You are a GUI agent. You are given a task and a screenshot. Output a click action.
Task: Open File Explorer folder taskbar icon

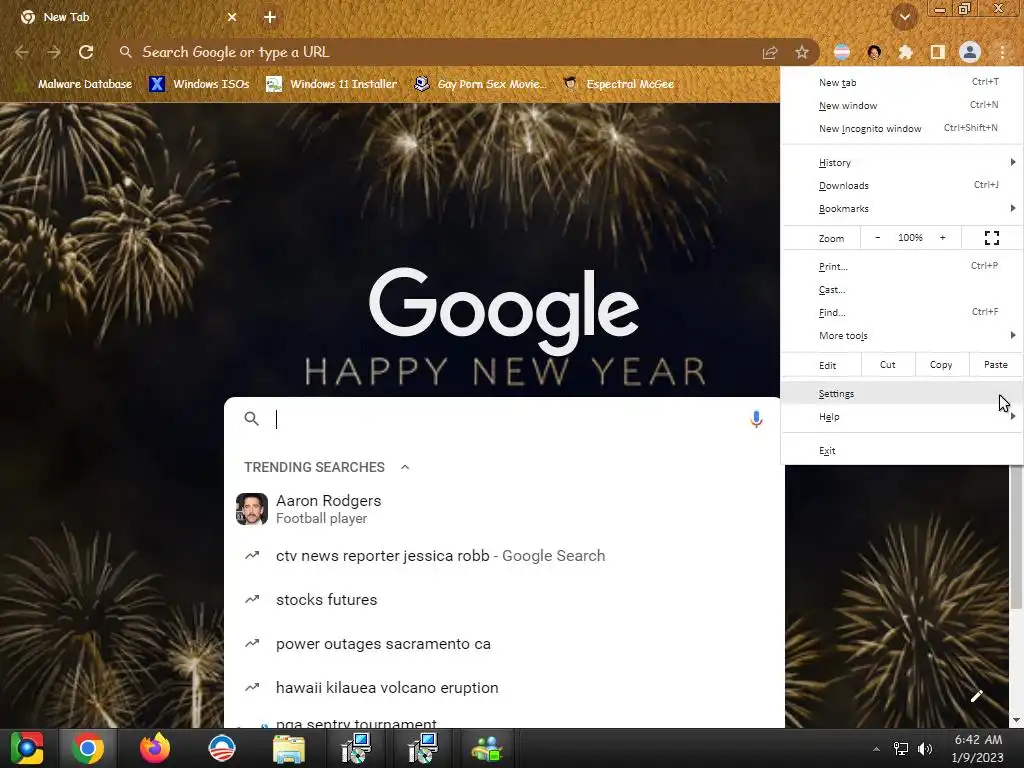pos(289,748)
